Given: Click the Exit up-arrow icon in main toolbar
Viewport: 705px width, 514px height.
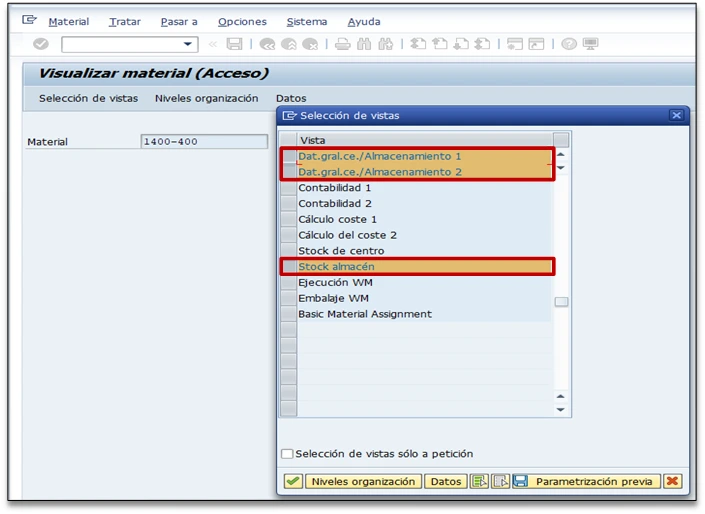Looking at the screenshot, I should (289, 44).
